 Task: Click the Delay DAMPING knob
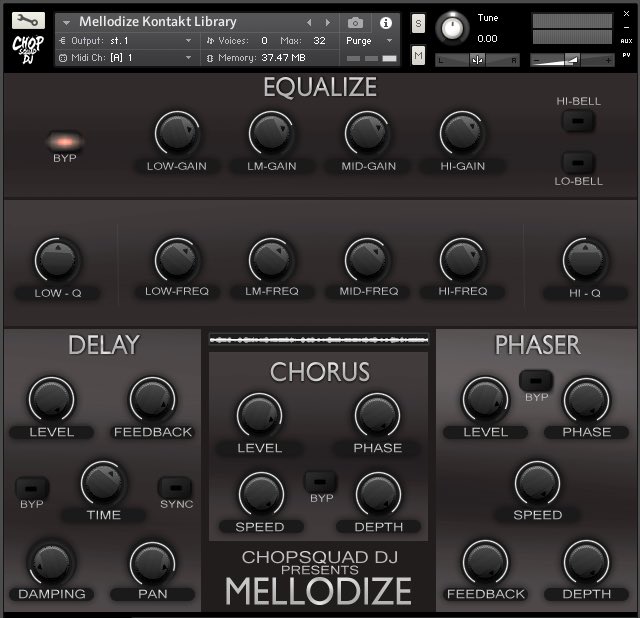click(x=51, y=562)
